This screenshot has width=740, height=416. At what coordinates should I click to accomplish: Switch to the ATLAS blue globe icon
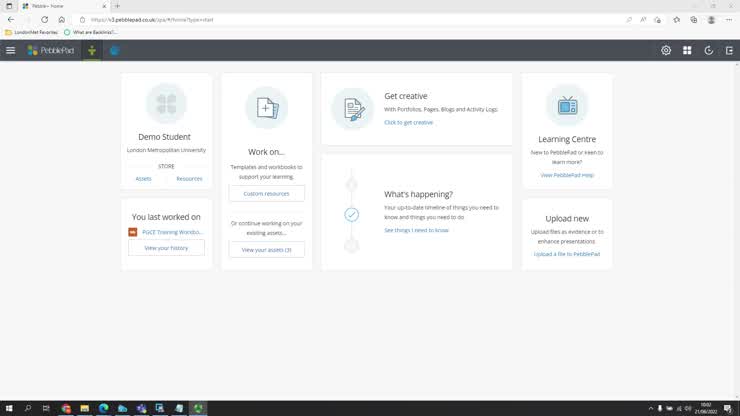coord(115,51)
